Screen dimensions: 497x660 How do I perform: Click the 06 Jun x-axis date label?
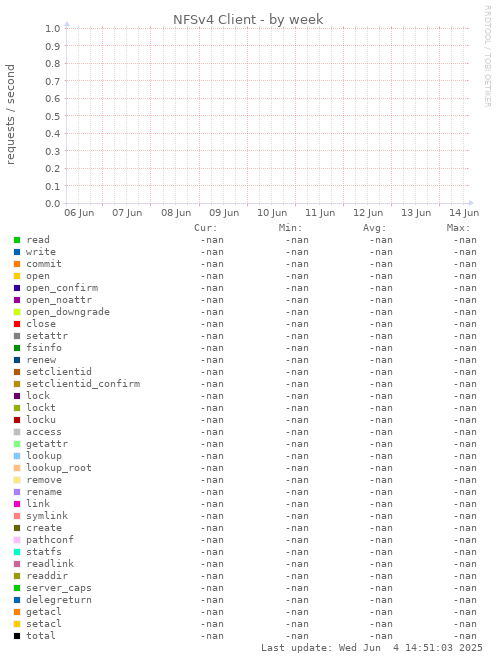click(79, 213)
